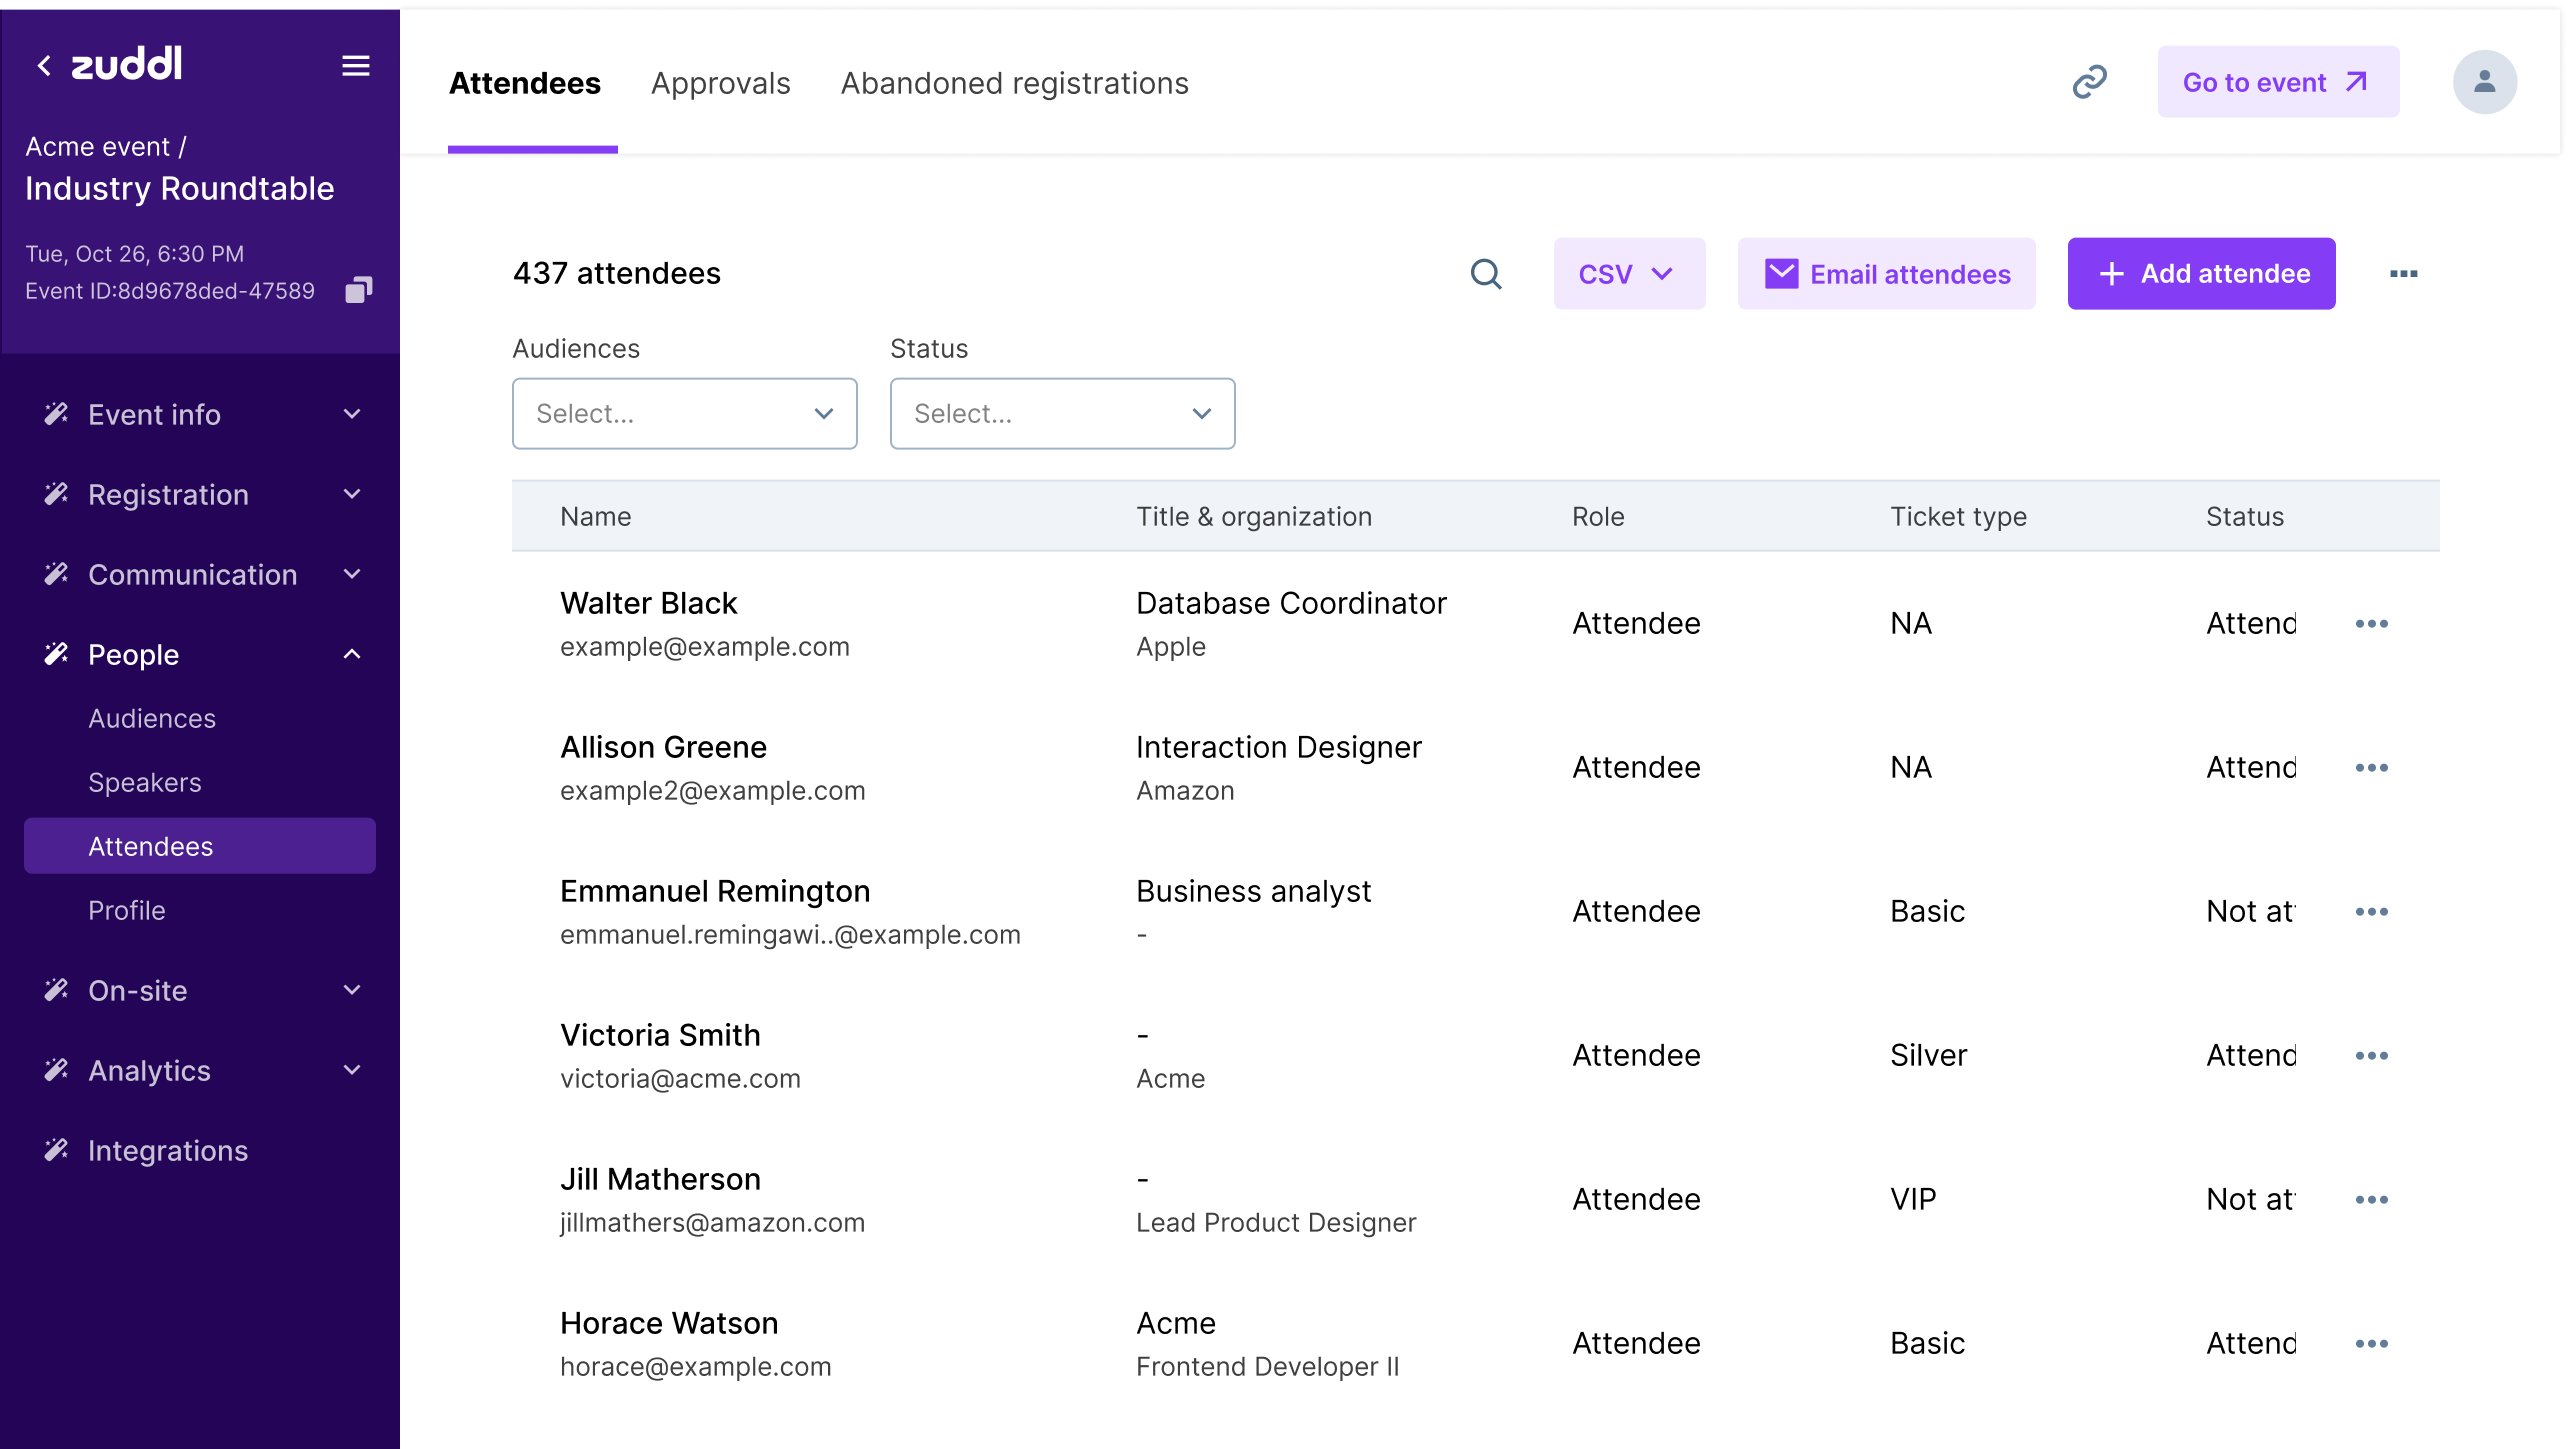This screenshot has height=1449, width=2568.
Task: Copy the event ID with copy icon
Action: point(358,290)
